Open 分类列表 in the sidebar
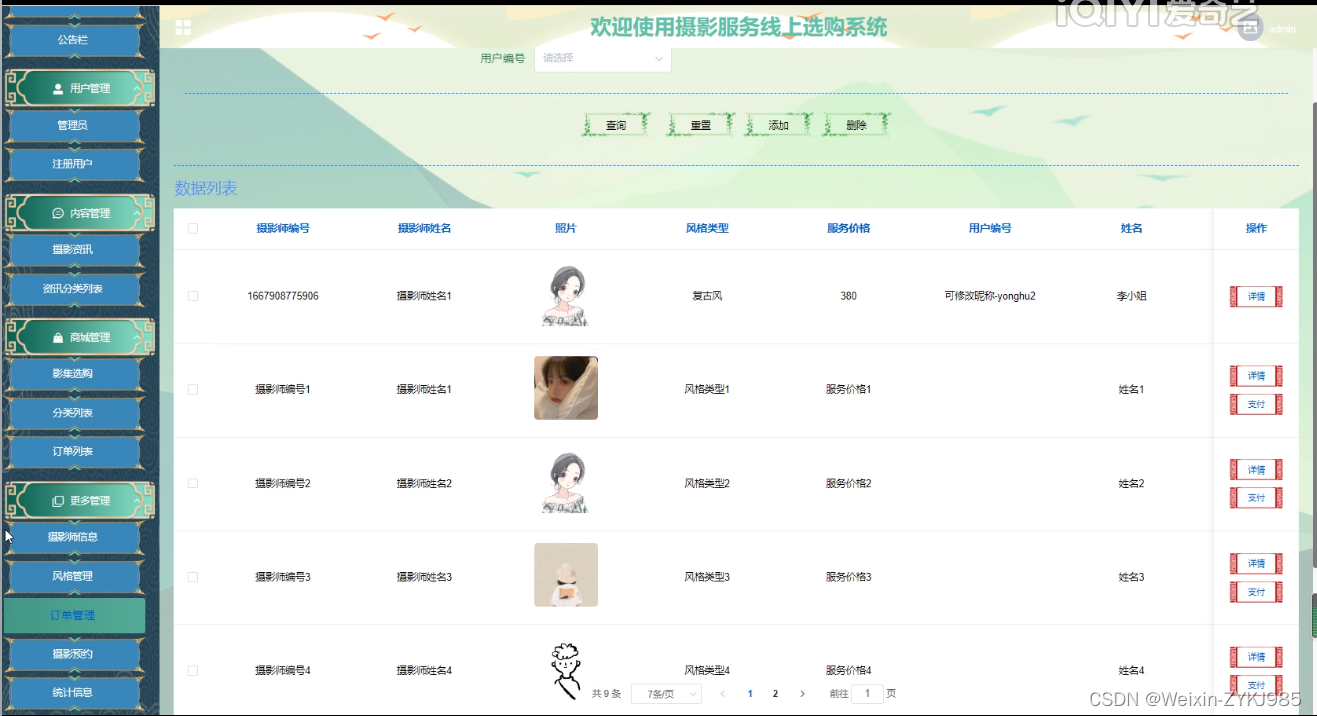Image resolution: width=1317 pixels, height=716 pixels. click(x=72, y=412)
